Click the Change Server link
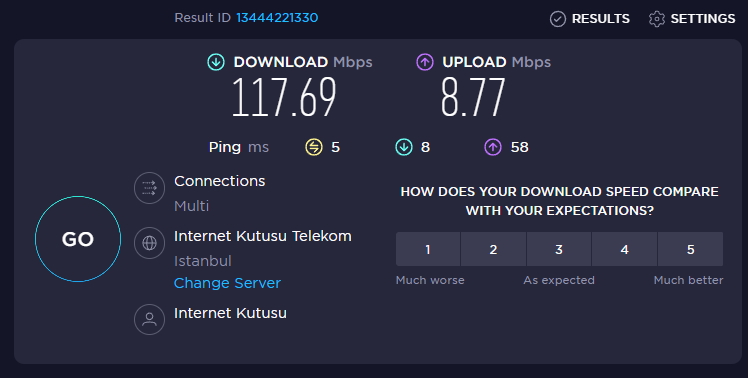The image size is (748, 378). (x=227, y=283)
